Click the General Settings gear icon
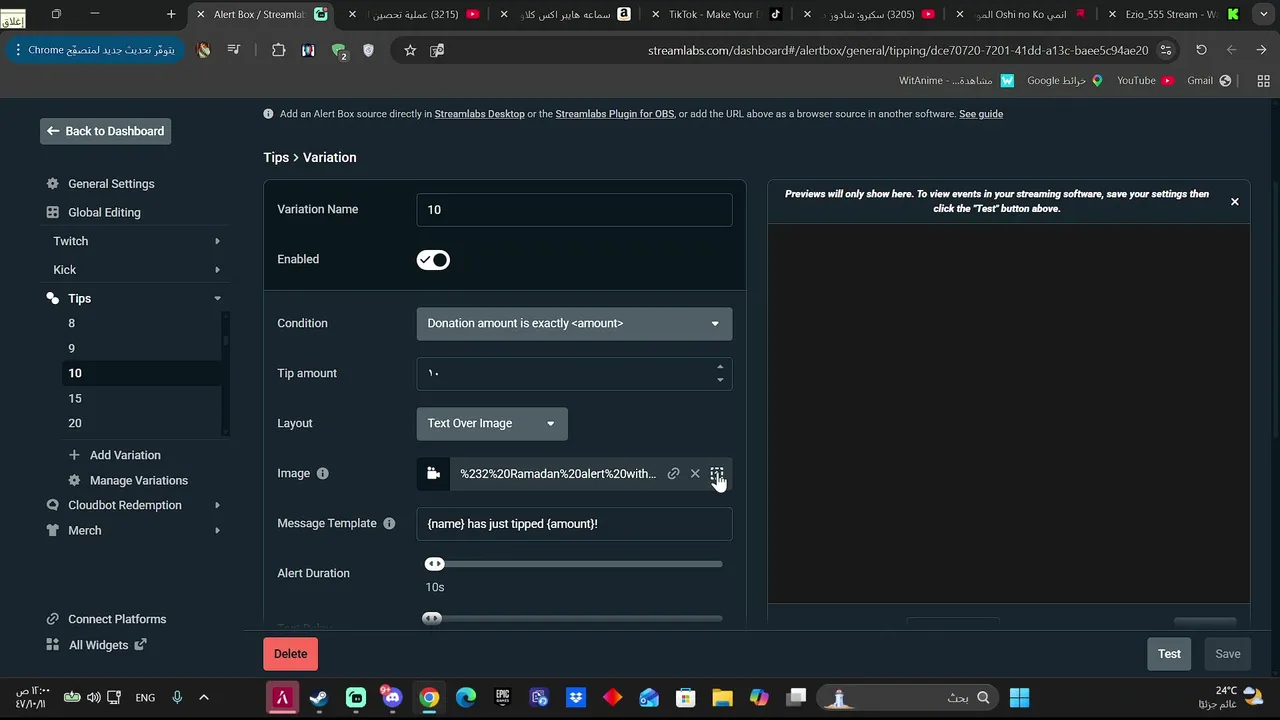Viewport: 1280px width, 720px height. pyautogui.click(x=53, y=184)
